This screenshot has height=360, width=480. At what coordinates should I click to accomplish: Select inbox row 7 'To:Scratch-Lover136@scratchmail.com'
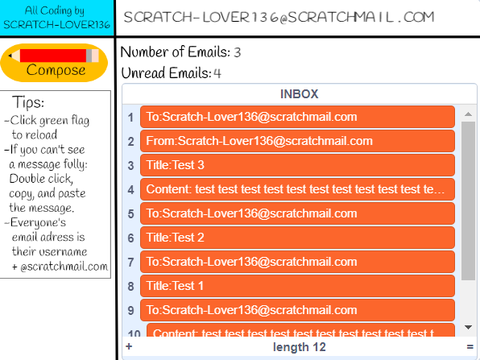[297, 262]
